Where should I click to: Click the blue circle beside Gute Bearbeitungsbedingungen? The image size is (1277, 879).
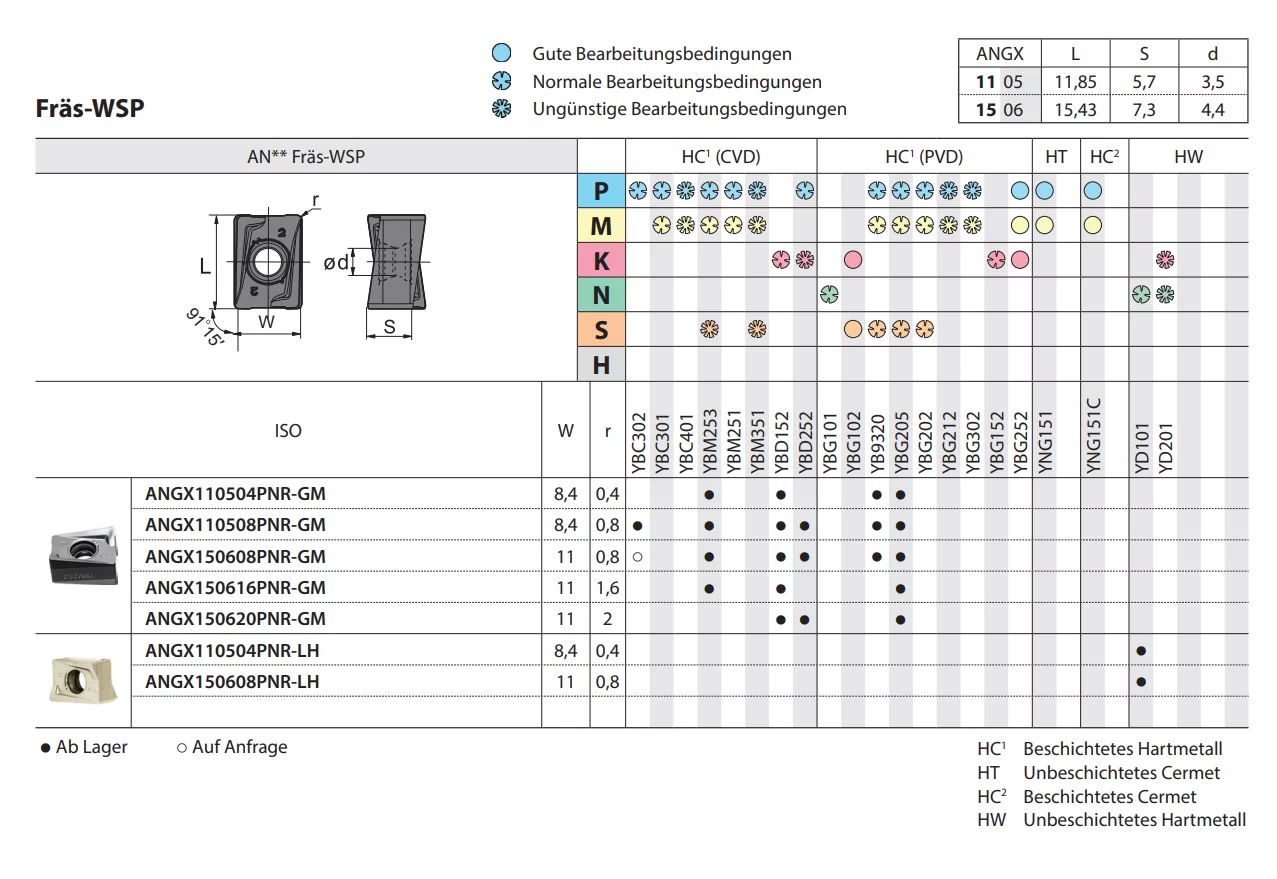[502, 54]
